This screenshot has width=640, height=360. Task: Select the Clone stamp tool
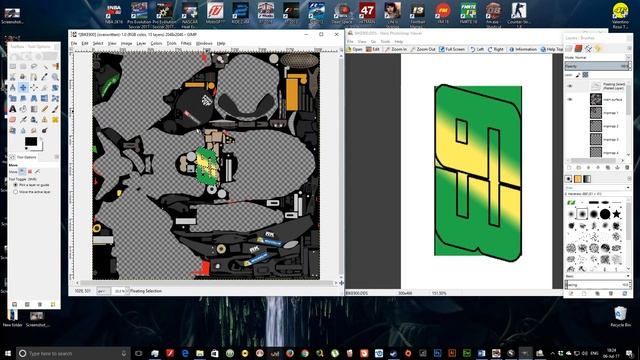[44, 119]
